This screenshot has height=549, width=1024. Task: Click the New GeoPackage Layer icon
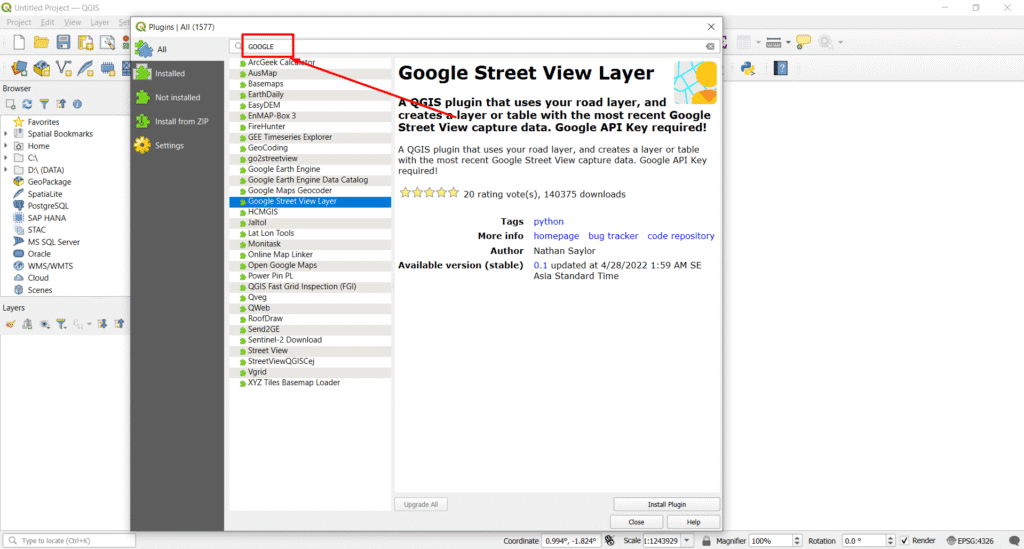(x=42, y=68)
